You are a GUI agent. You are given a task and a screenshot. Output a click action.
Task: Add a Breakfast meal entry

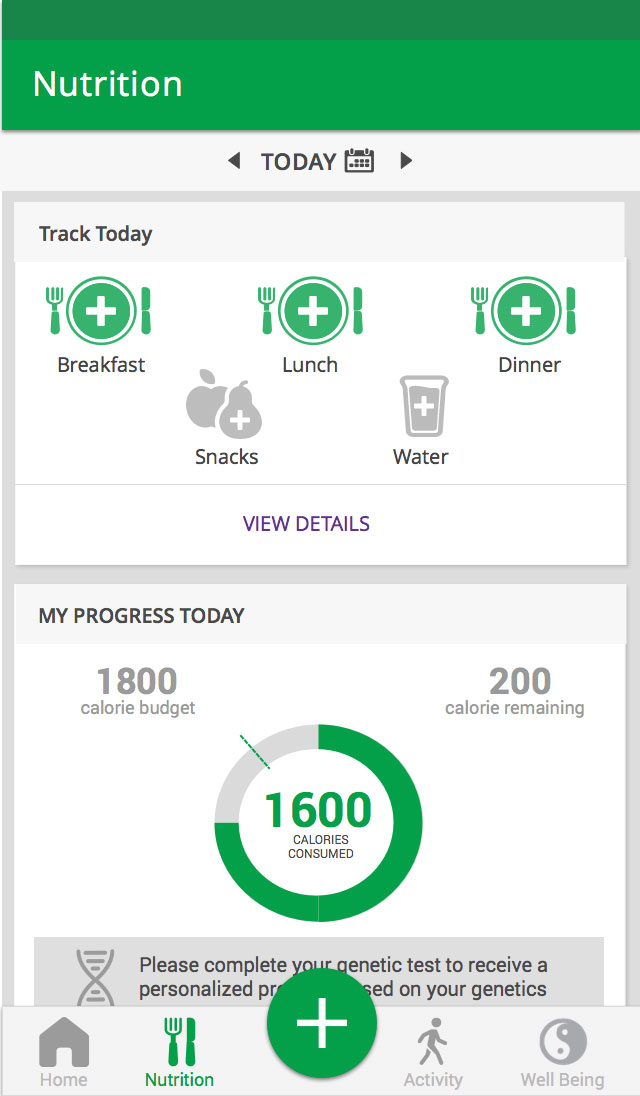pyautogui.click(x=101, y=310)
